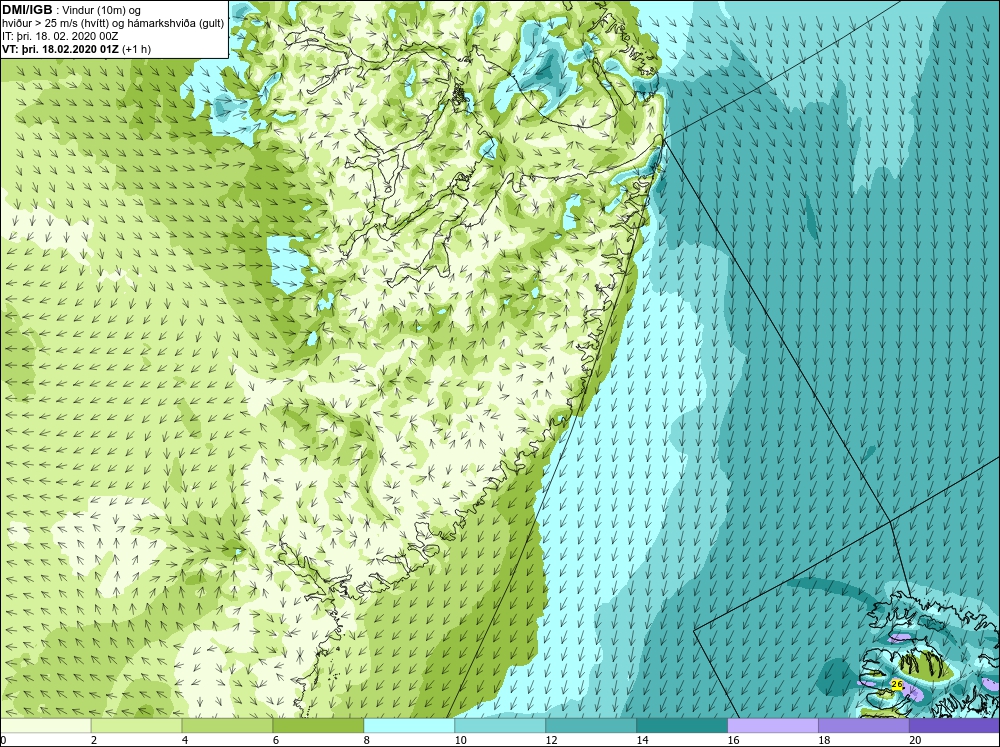Click the 2–4 m/s light green legend swatch
The width and height of the screenshot is (1000, 747).
pyautogui.click(x=136, y=725)
